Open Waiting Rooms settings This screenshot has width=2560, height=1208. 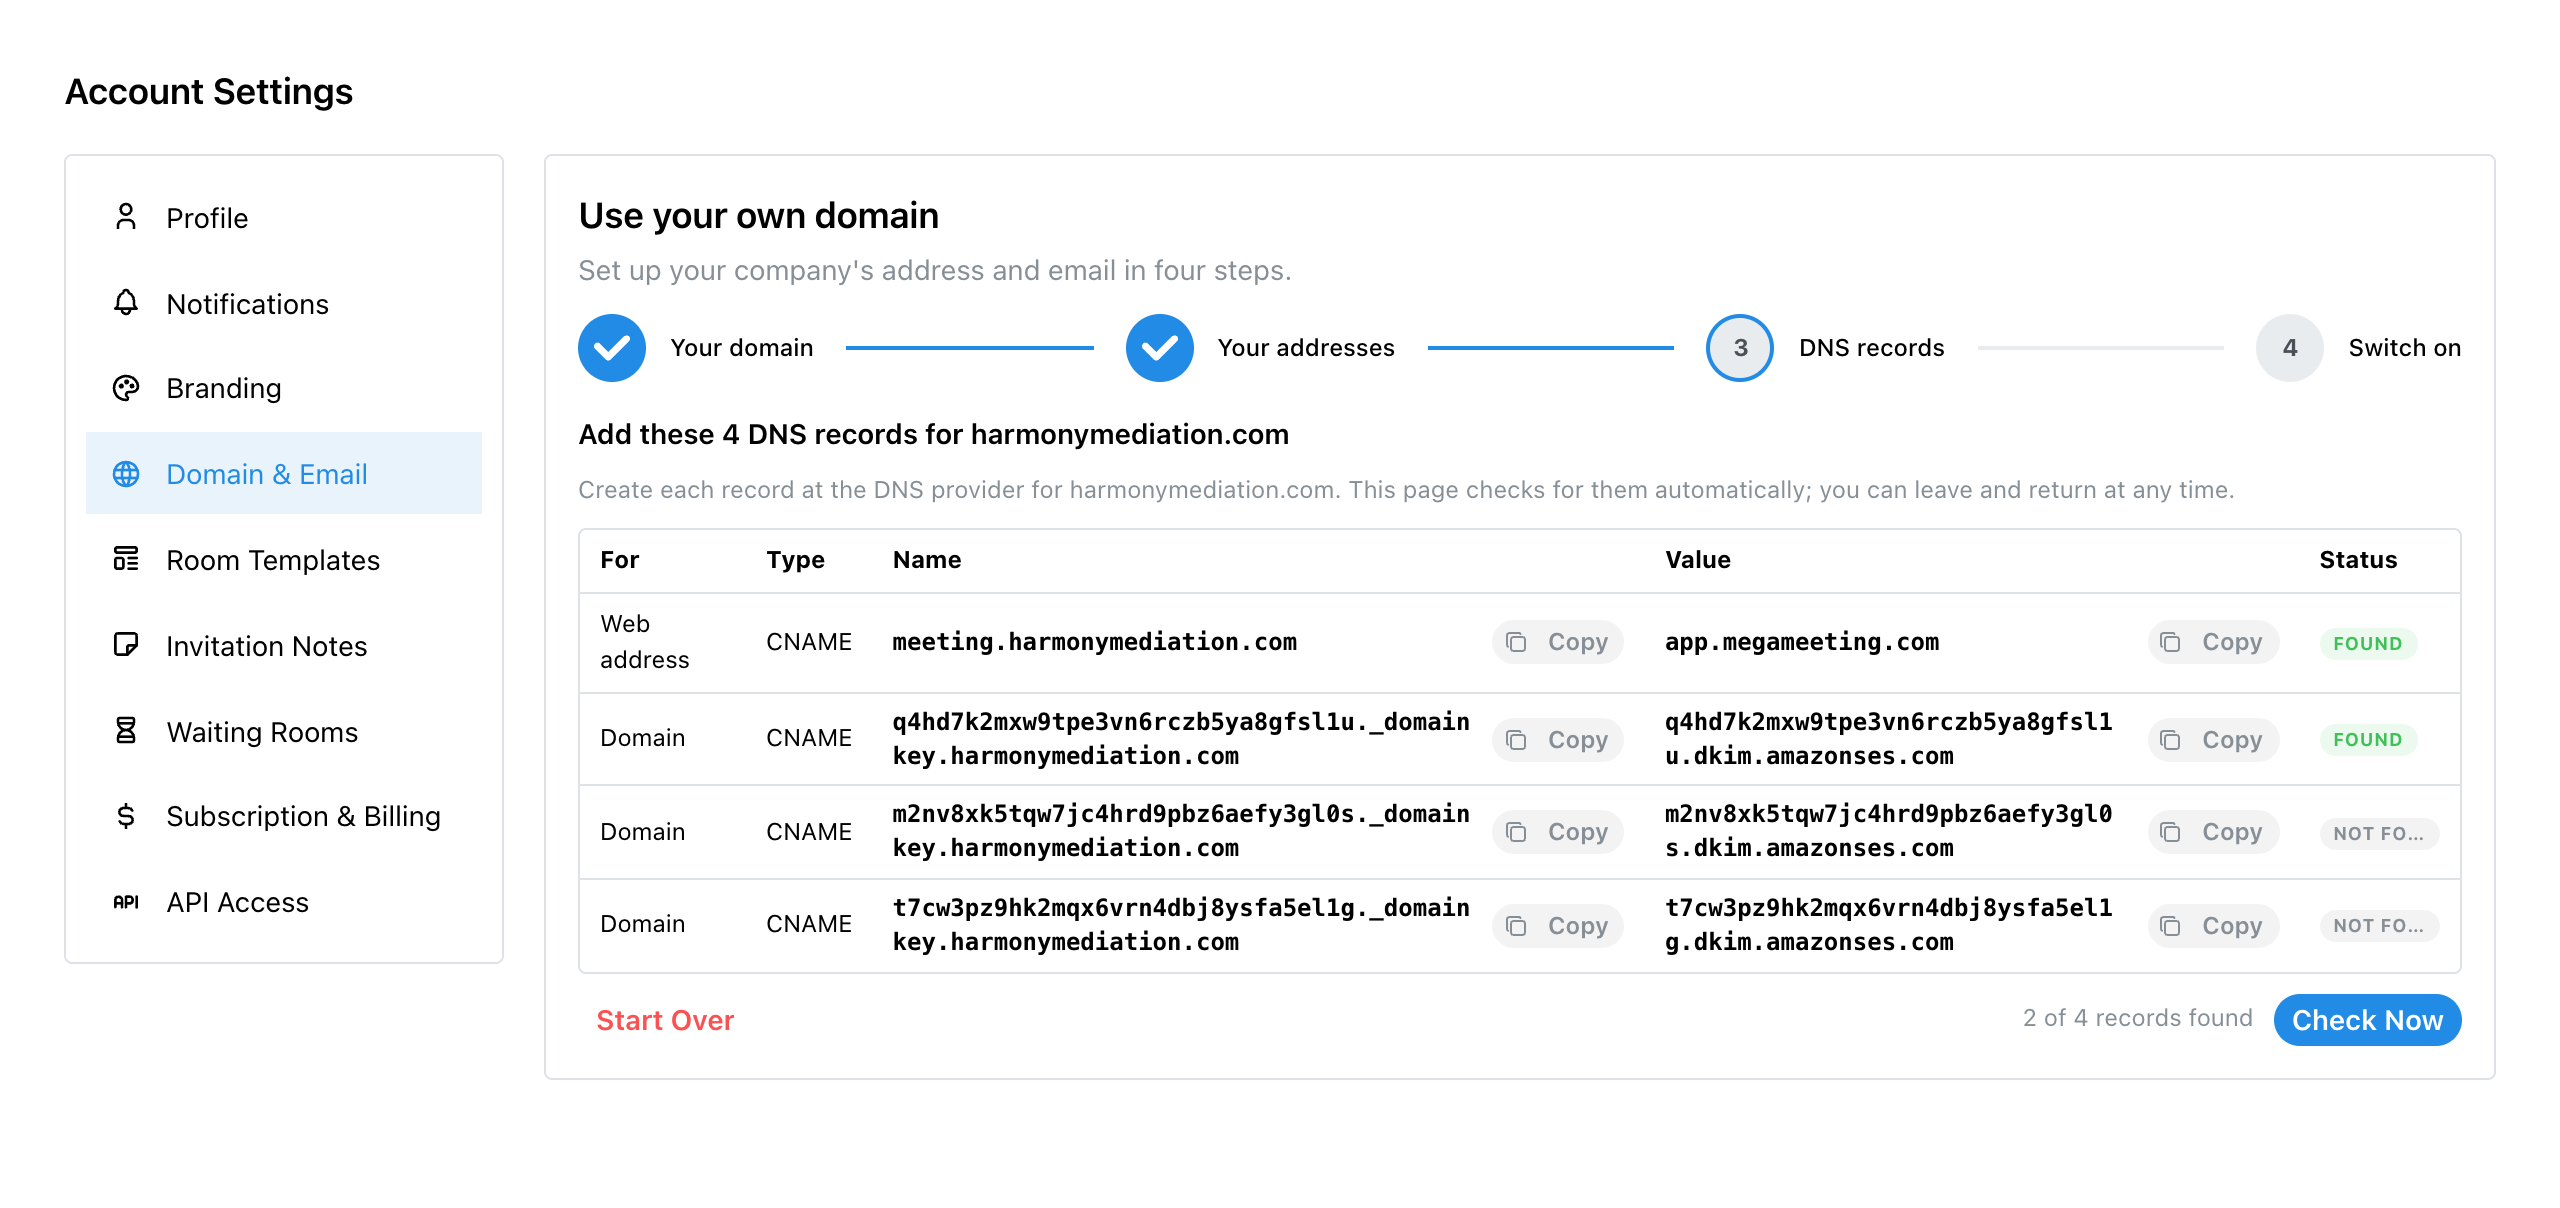point(284,732)
